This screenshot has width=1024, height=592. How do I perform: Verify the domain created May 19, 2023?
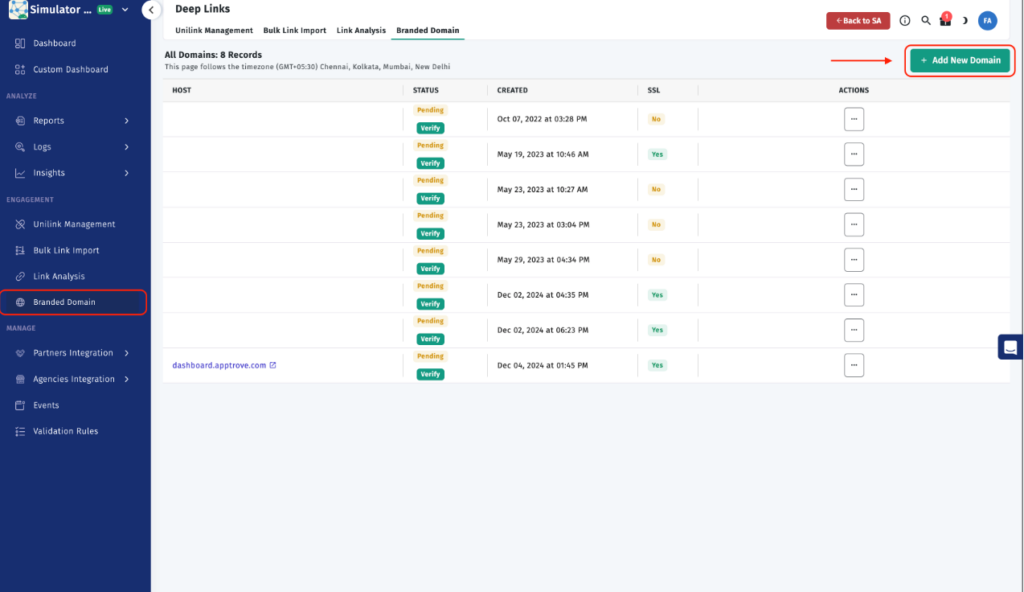click(x=430, y=163)
